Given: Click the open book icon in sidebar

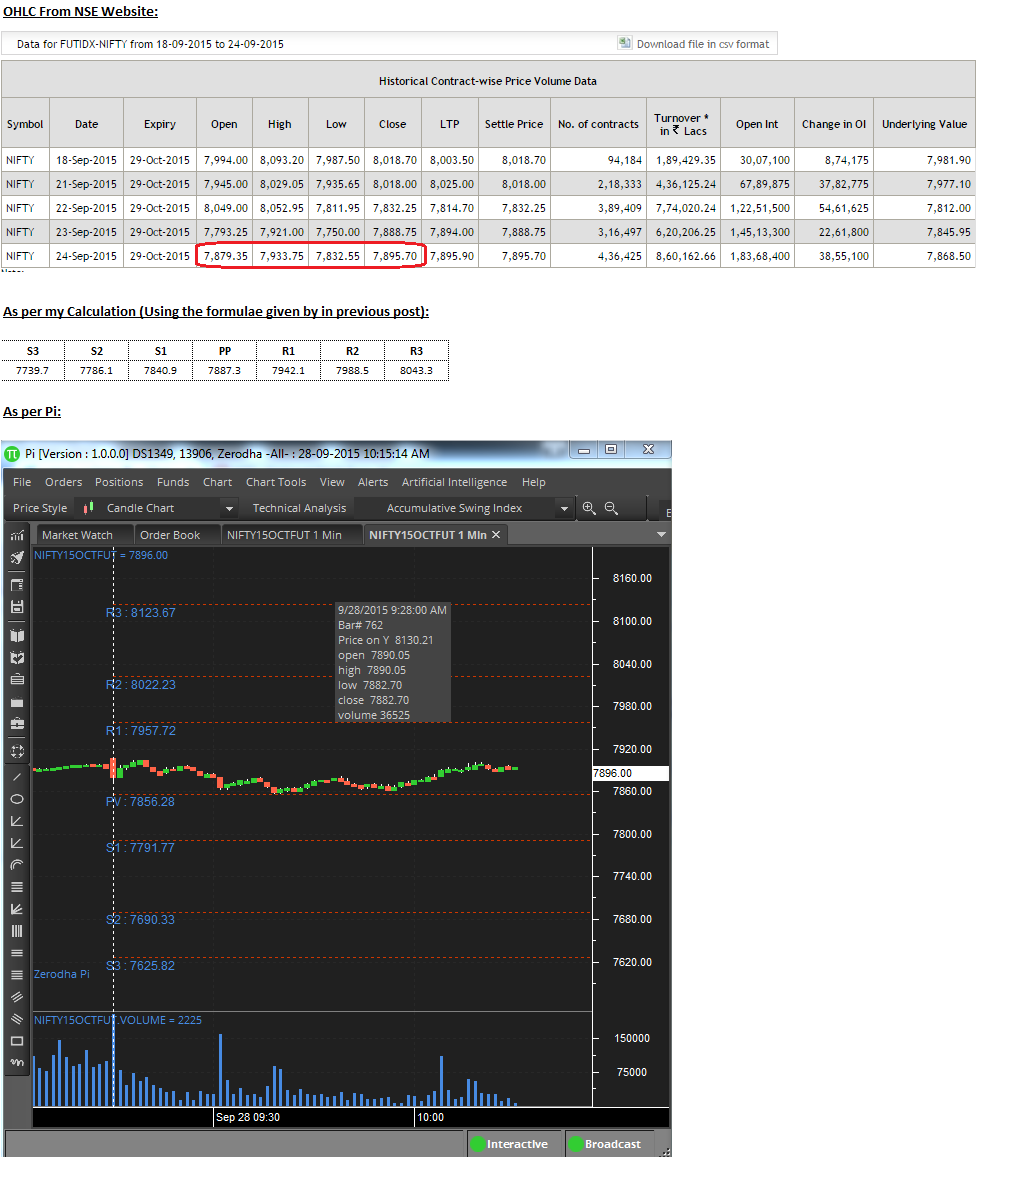Looking at the screenshot, I should (17, 636).
